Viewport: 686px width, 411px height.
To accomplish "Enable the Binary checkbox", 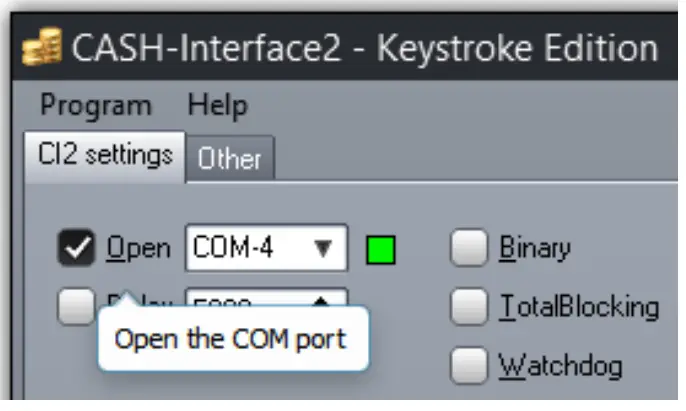I will pyautogui.click(x=469, y=248).
